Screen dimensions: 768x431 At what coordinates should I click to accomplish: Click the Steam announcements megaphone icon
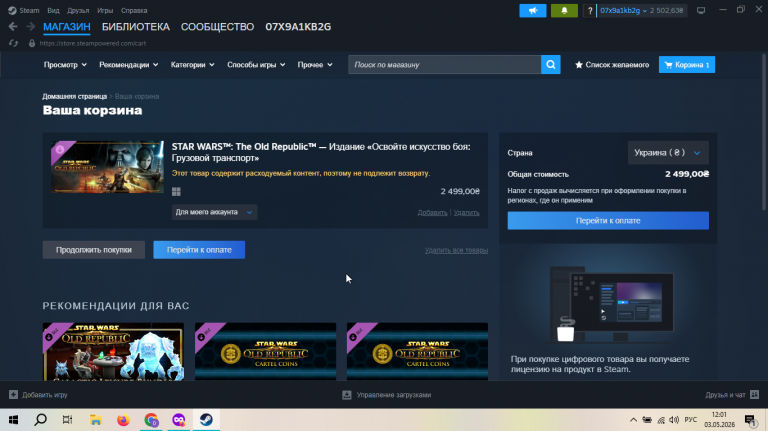click(532, 10)
